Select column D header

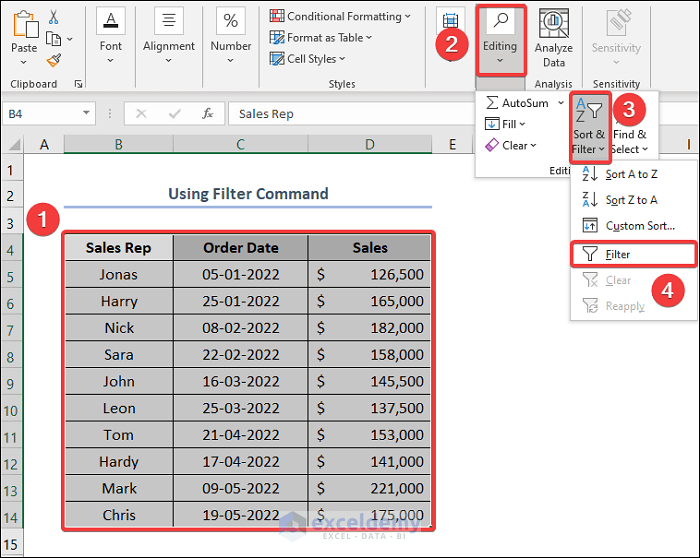point(370,144)
